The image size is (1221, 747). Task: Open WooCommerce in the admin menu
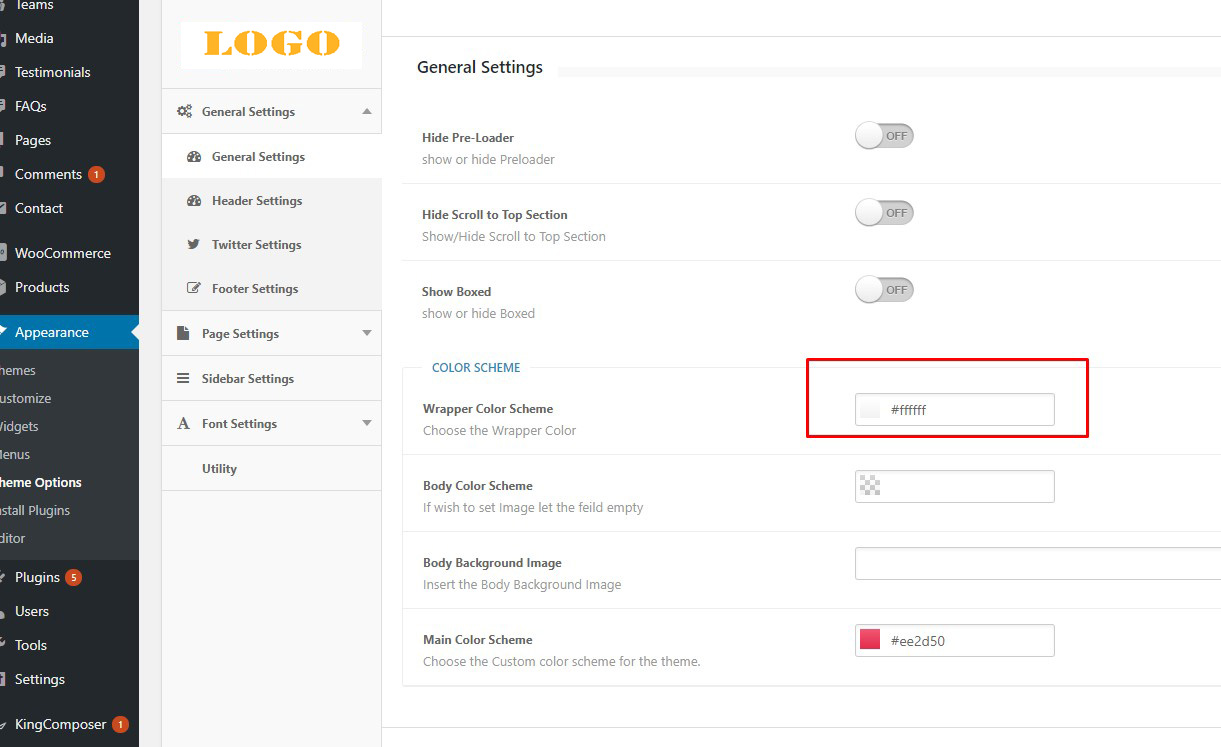click(x=62, y=253)
